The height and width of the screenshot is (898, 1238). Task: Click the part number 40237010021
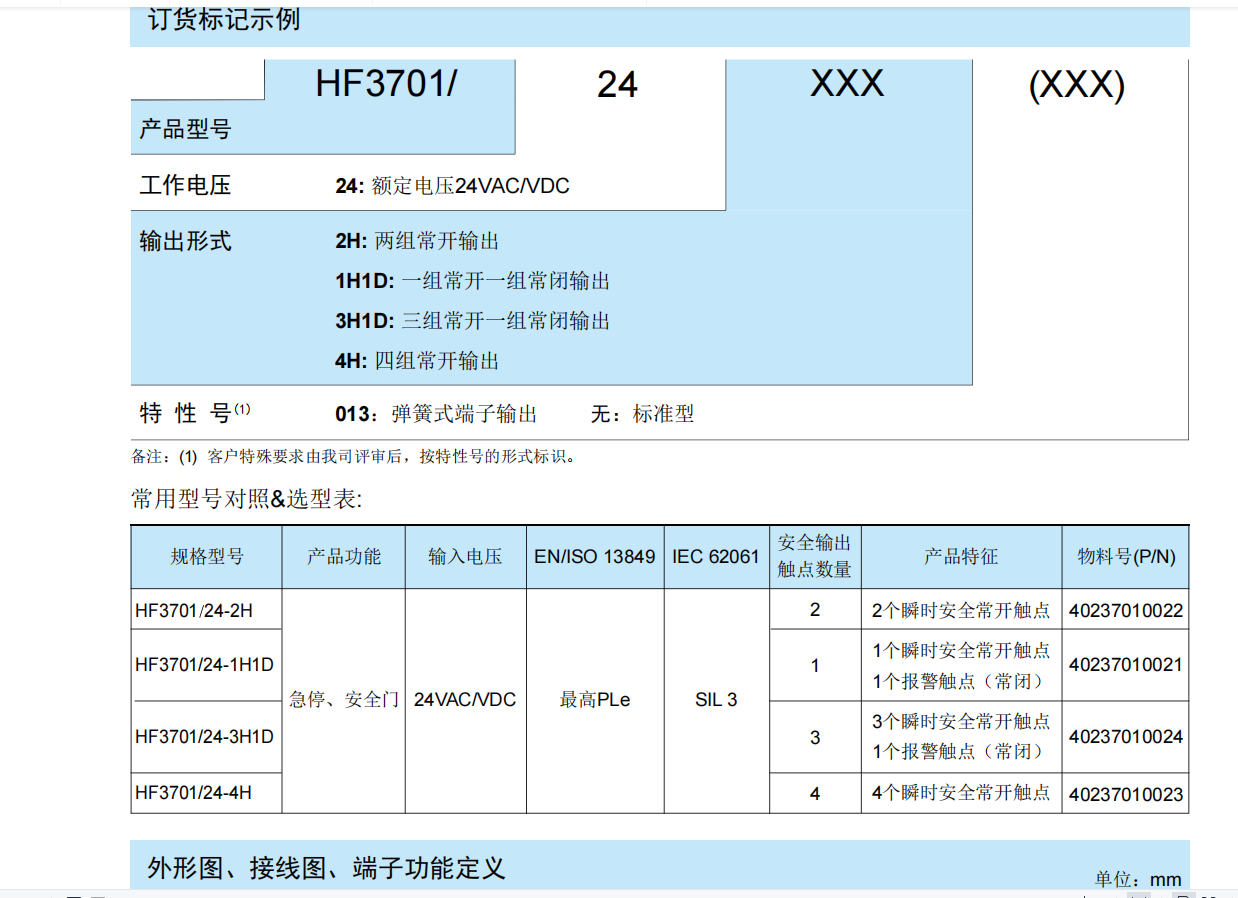(1126, 665)
